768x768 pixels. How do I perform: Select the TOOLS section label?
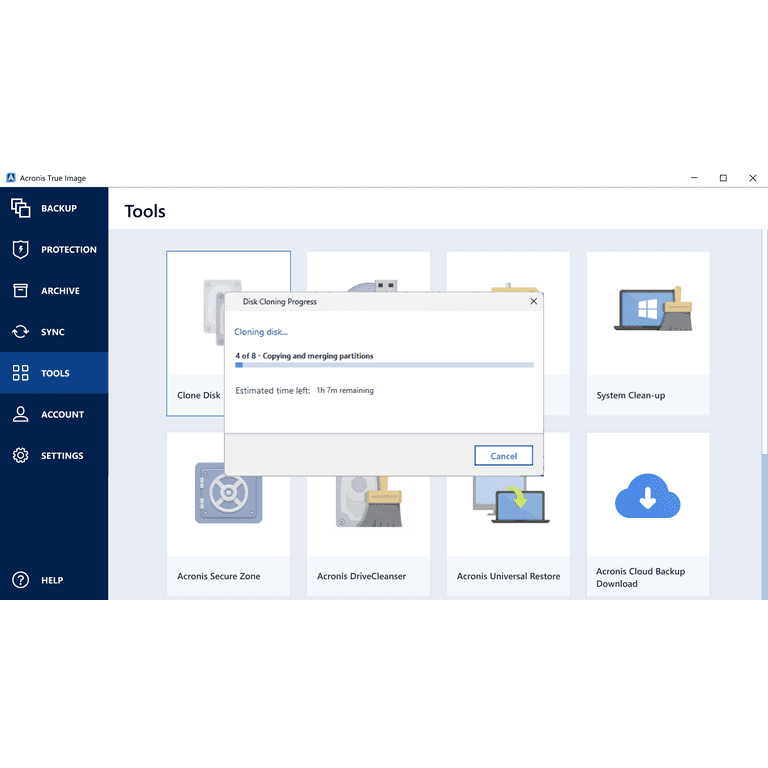tap(55, 373)
